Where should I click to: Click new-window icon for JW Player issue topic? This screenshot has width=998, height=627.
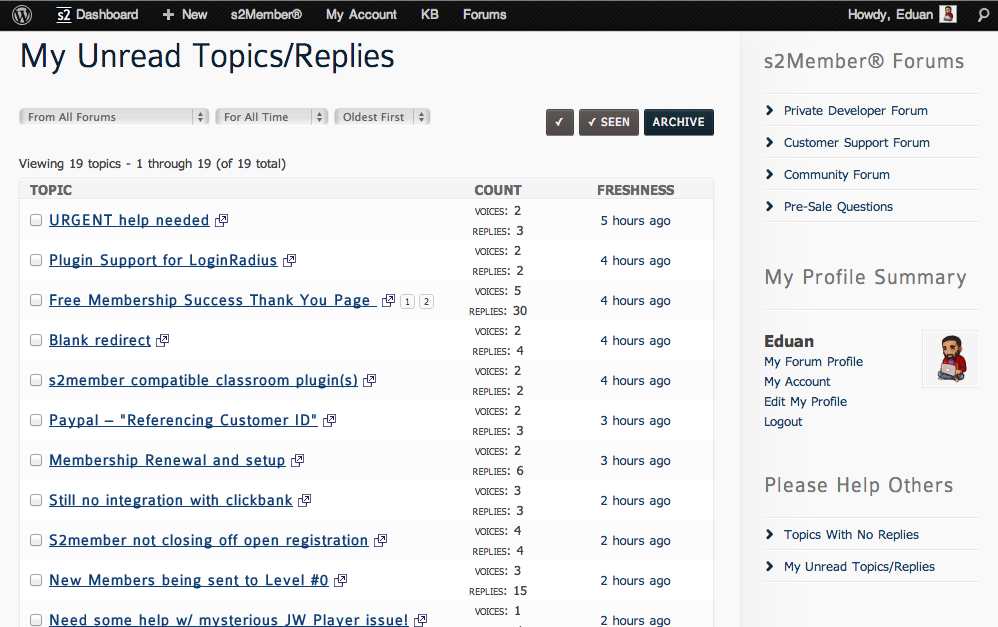point(421,620)
